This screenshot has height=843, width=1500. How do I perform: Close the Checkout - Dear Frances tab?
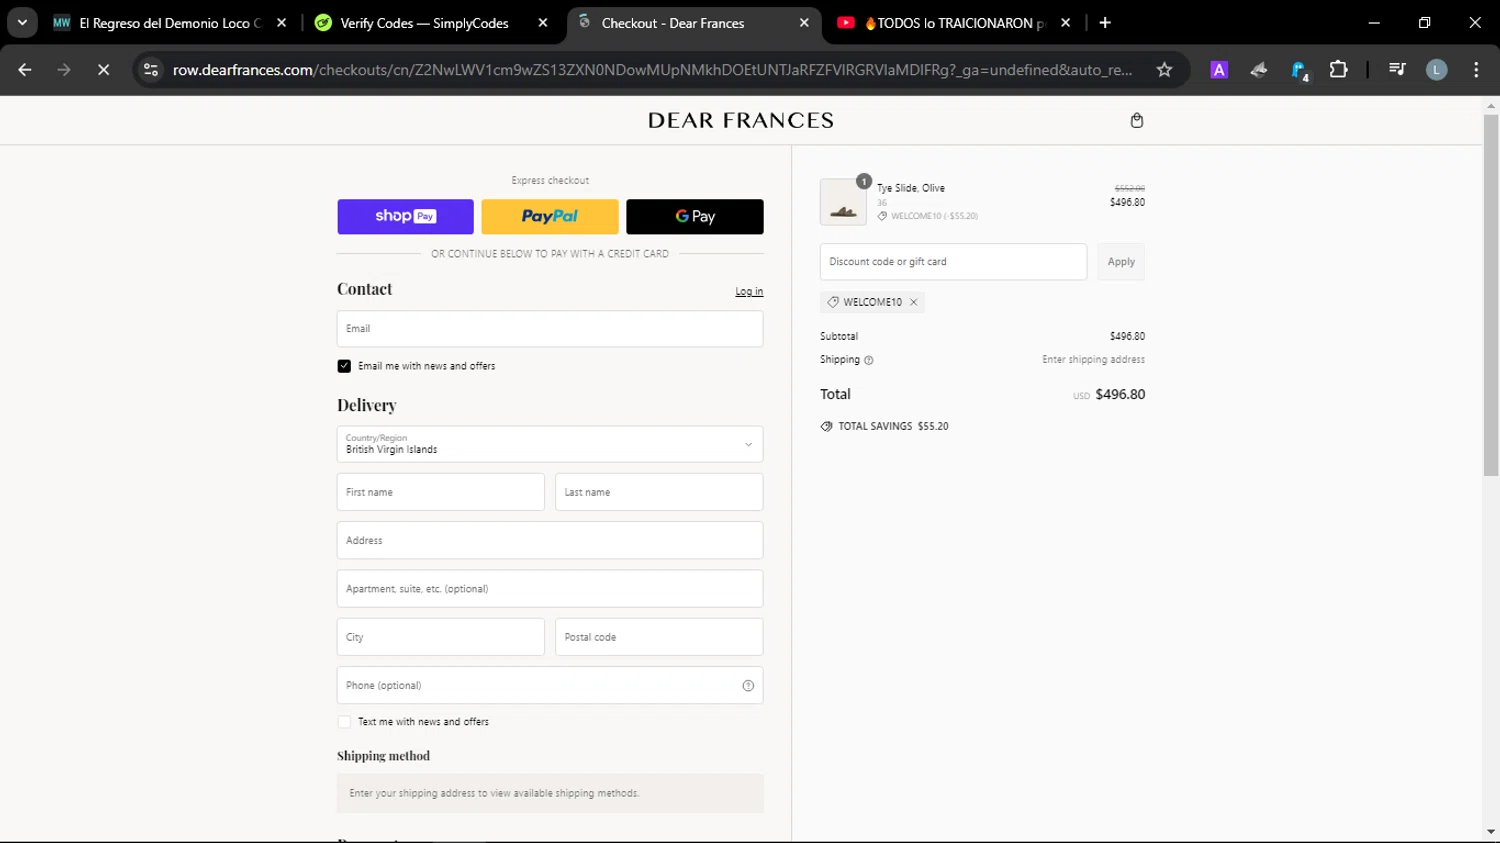pyautogui.click(x=804, y=22)
